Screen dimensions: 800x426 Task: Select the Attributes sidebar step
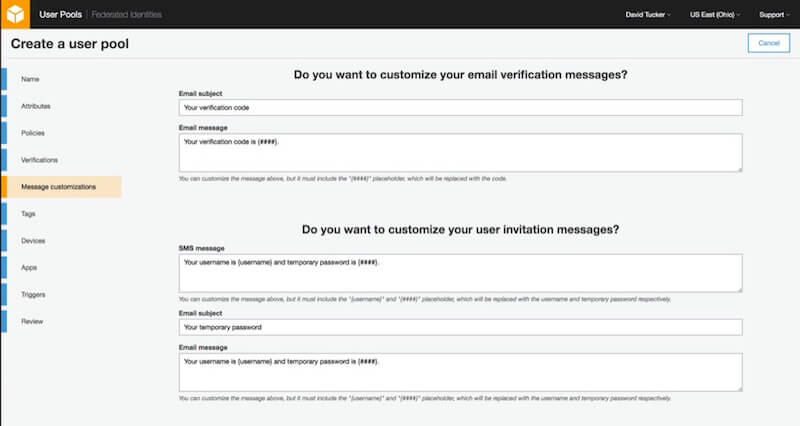coord(36,105)
